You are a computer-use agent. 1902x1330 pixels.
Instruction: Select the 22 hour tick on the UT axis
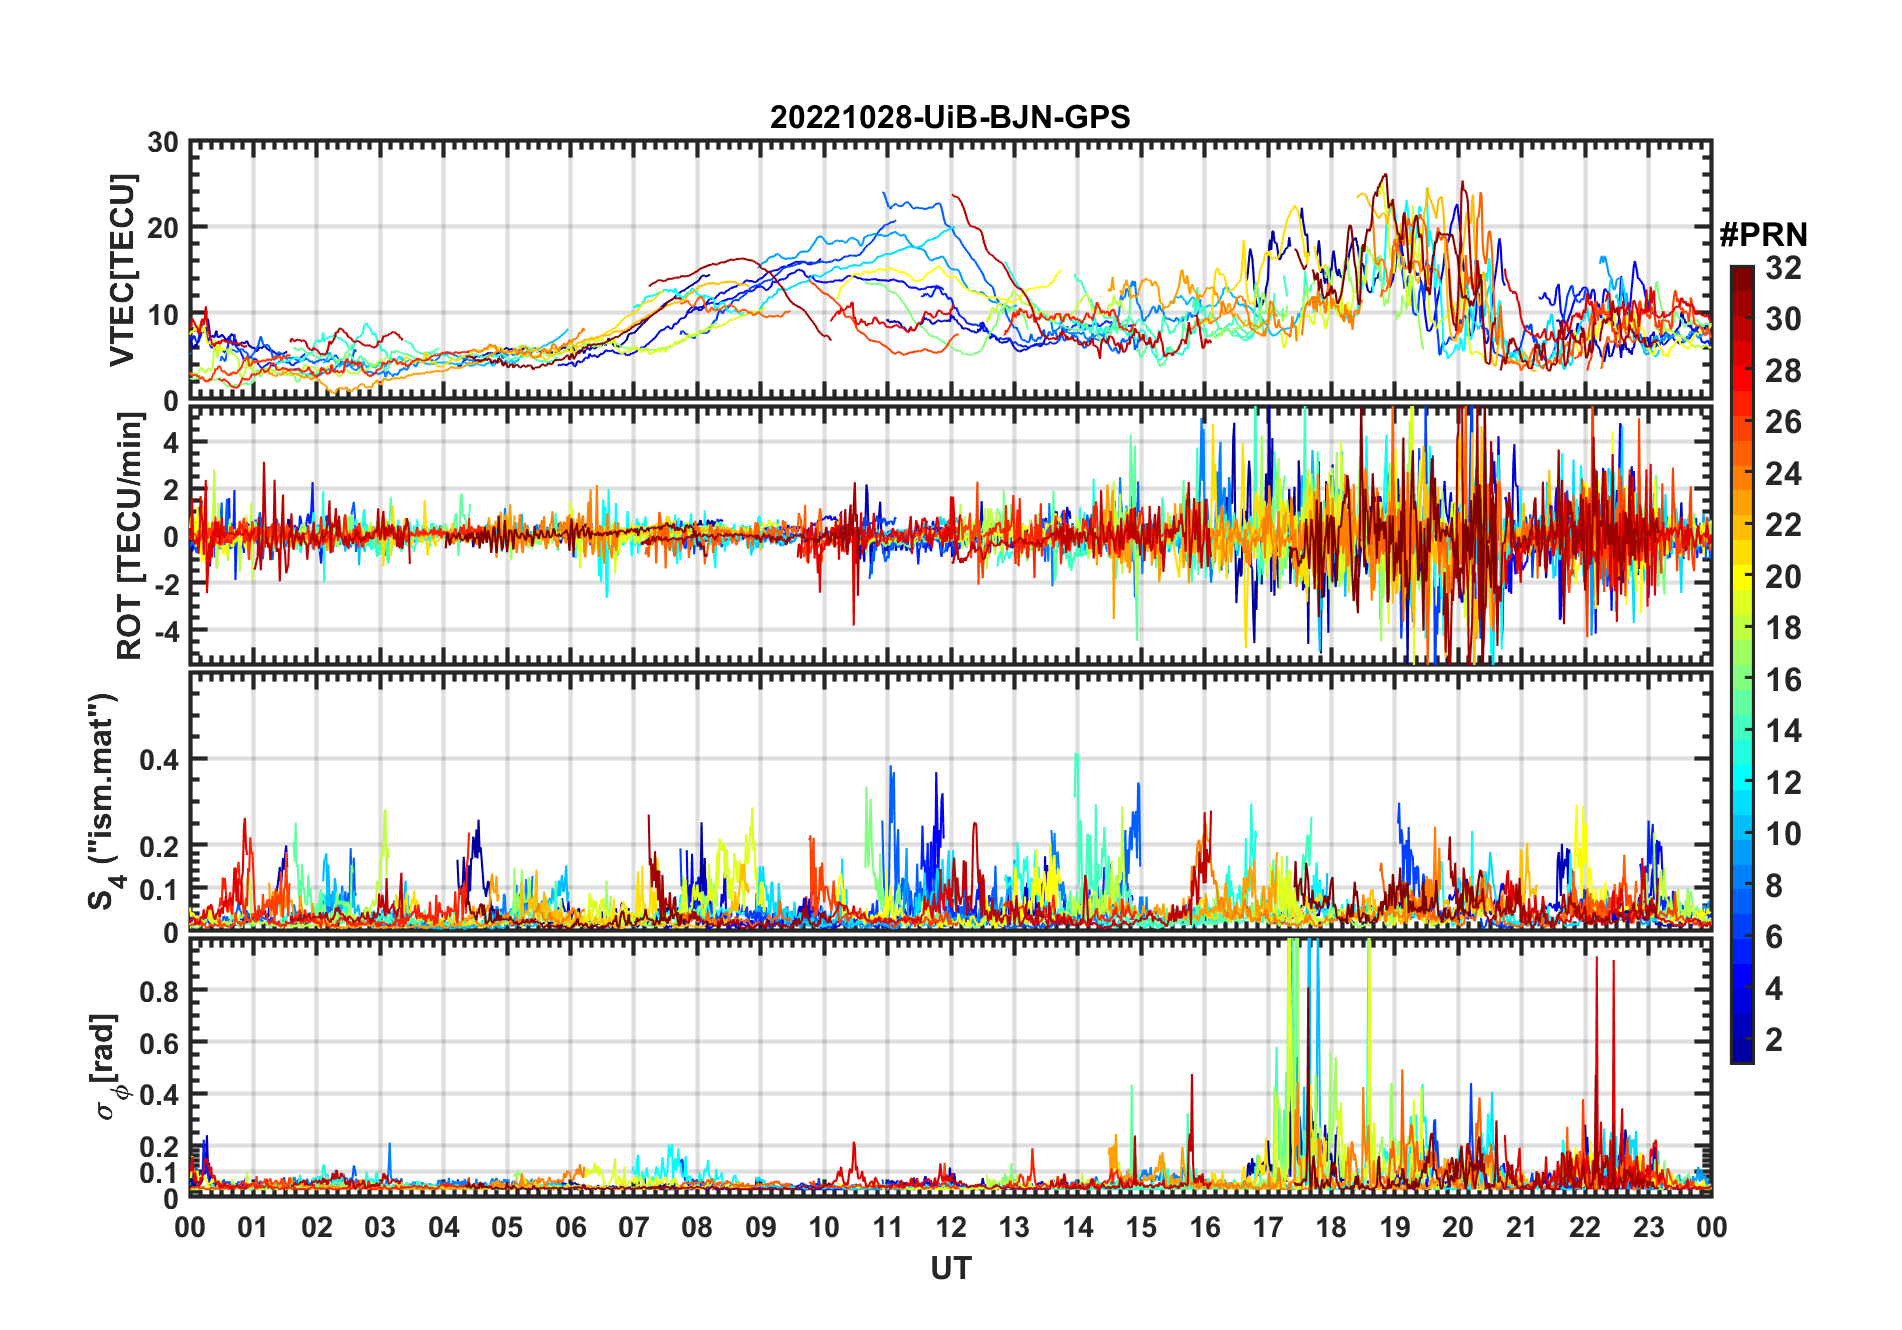1585,1227
